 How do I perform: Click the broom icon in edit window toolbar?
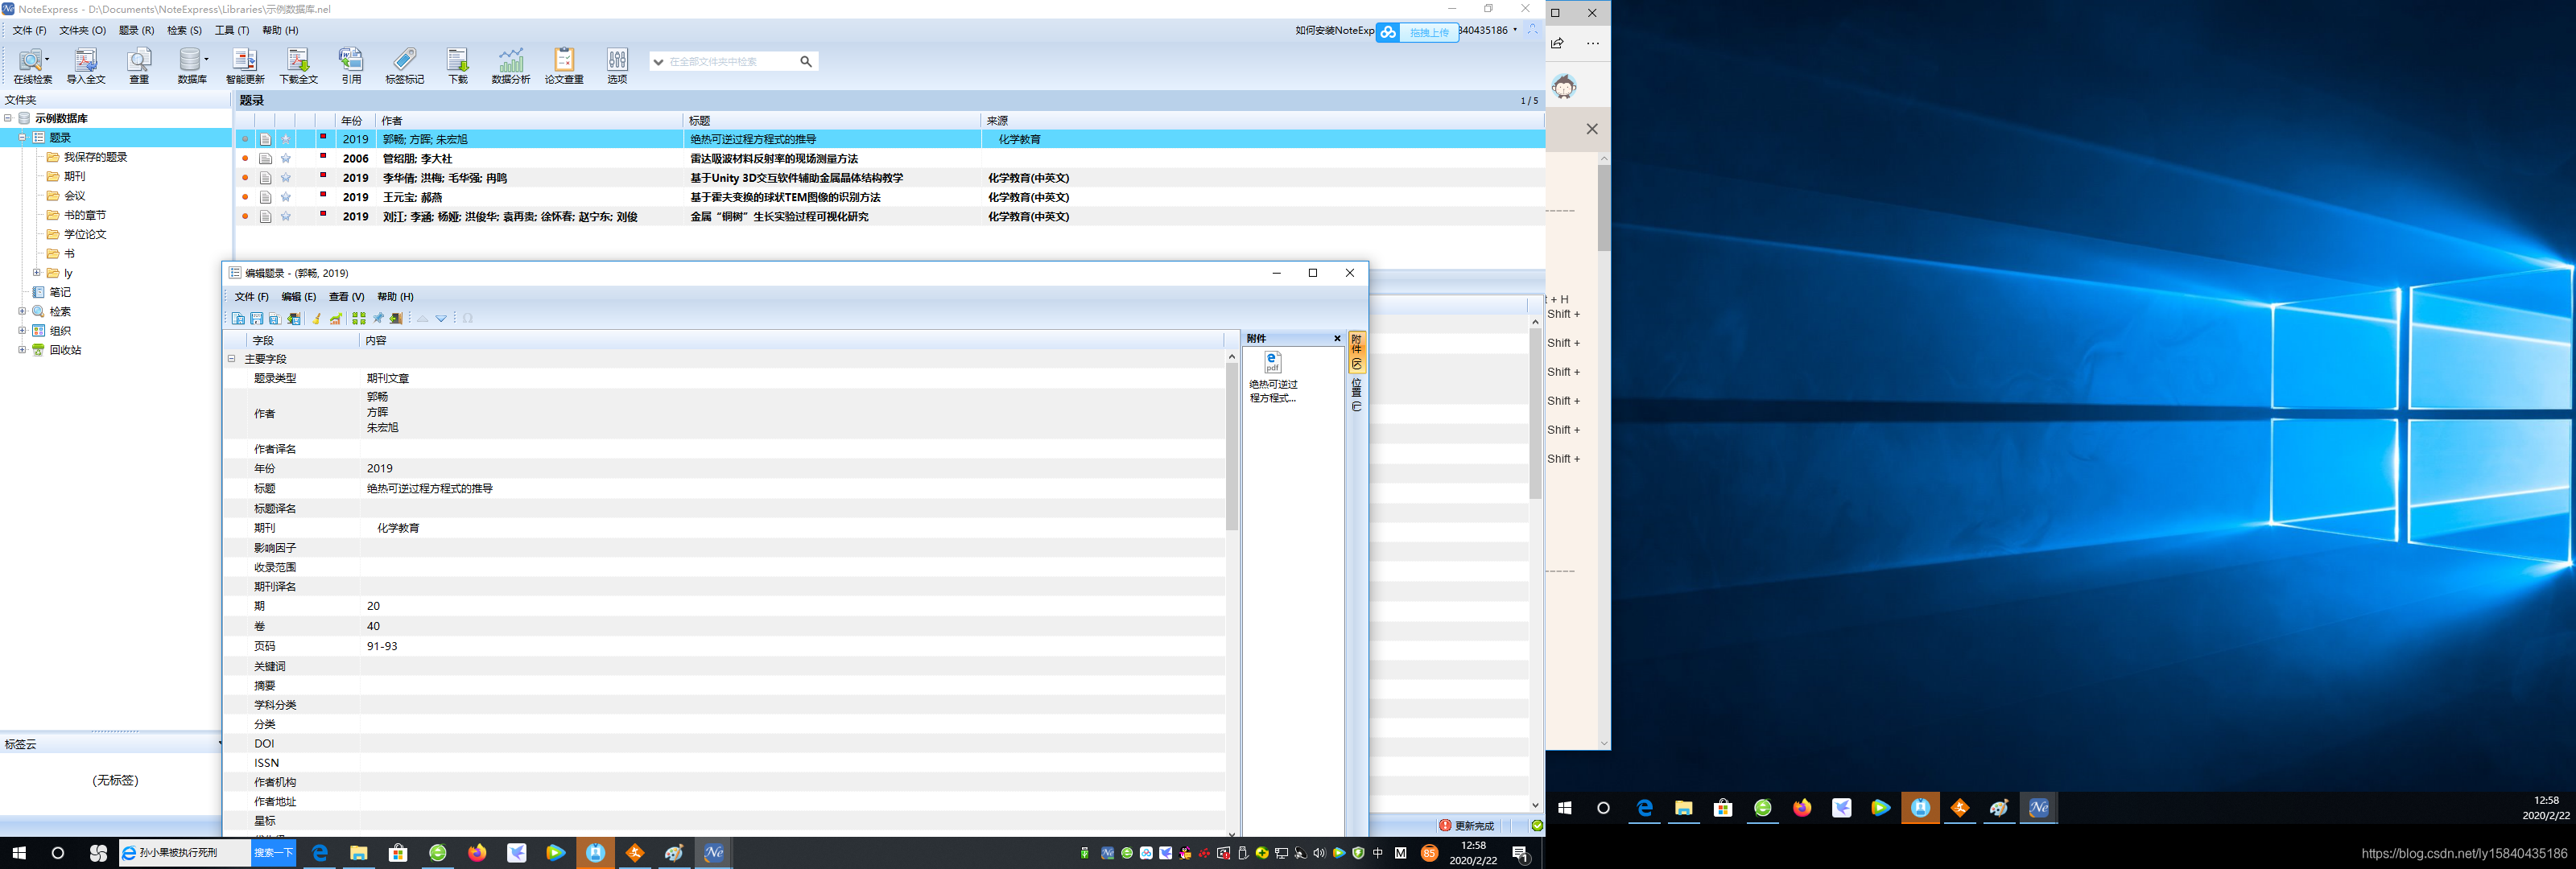316,318
